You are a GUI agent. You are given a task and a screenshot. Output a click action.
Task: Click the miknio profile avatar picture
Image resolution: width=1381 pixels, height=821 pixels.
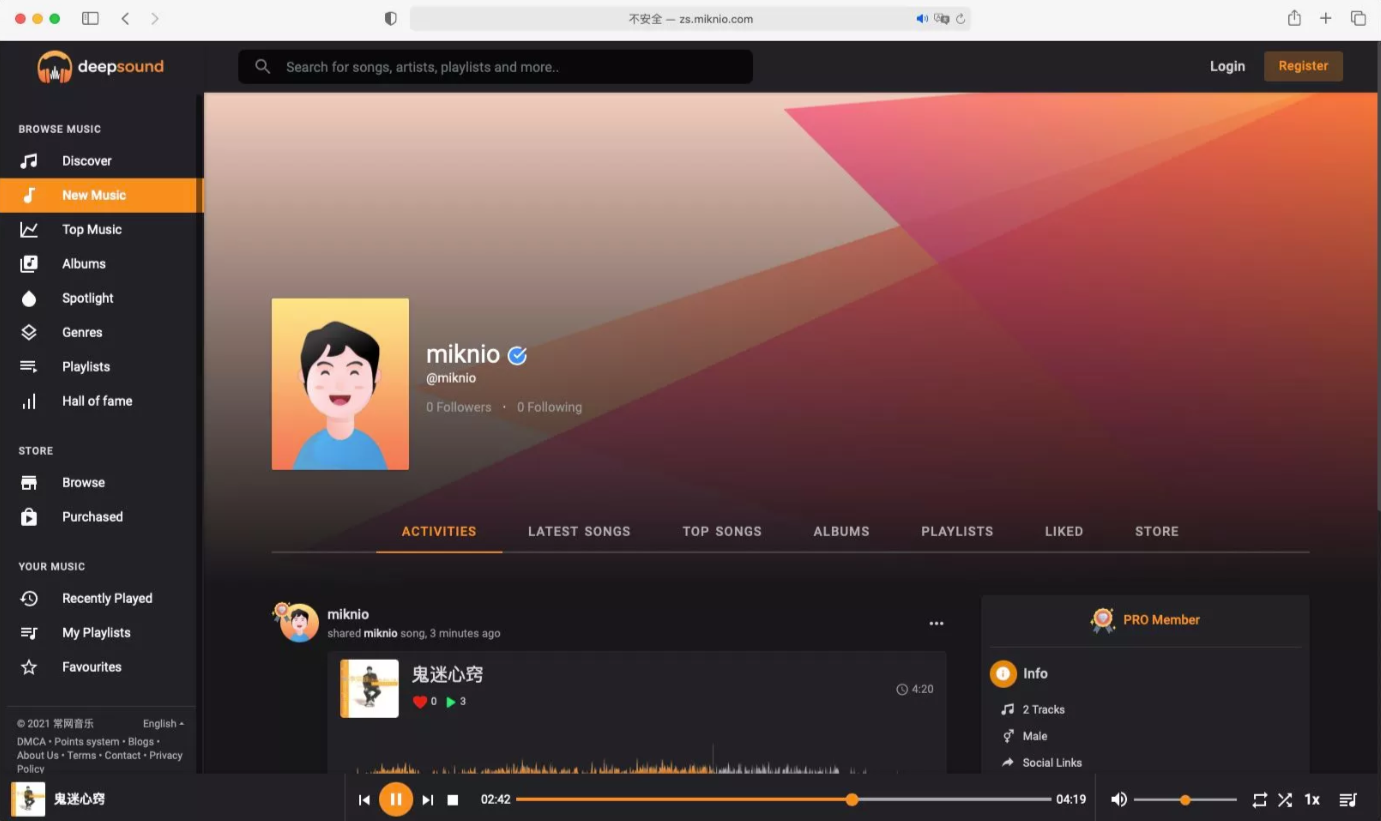point(340,384)
